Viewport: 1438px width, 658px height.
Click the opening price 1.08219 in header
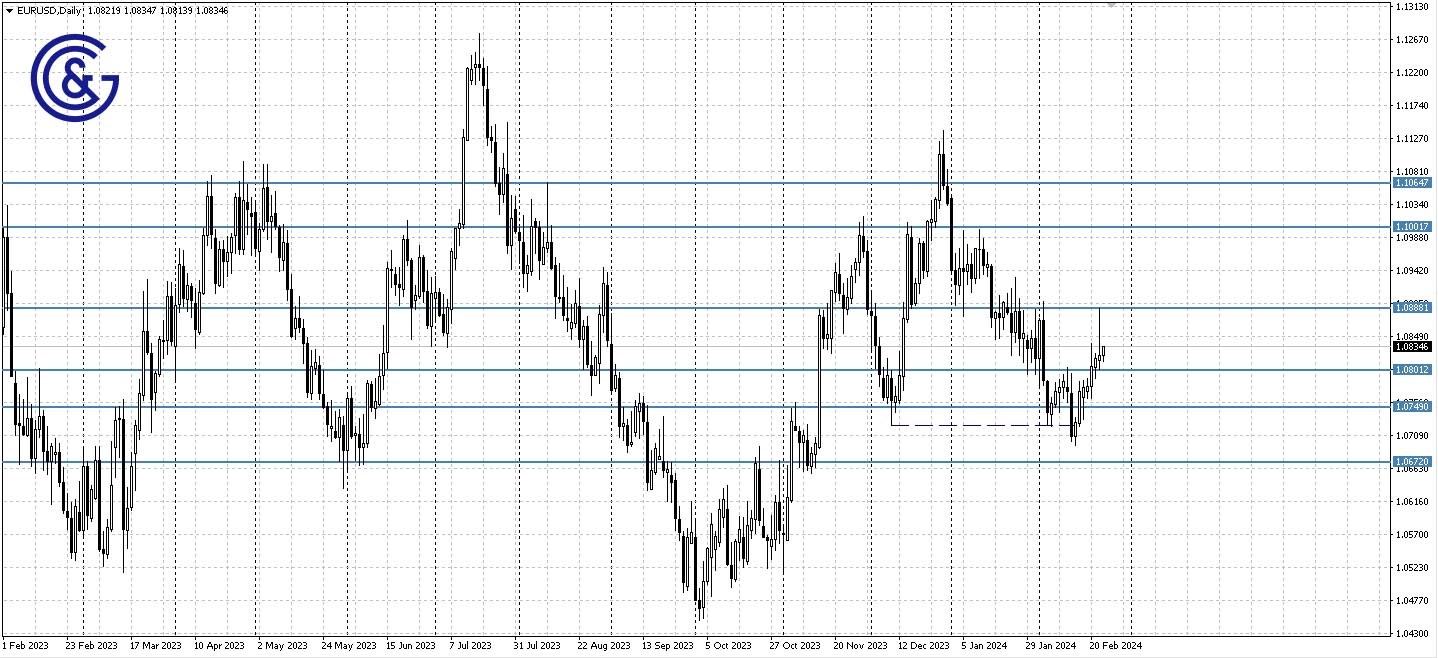pos(103,10)
